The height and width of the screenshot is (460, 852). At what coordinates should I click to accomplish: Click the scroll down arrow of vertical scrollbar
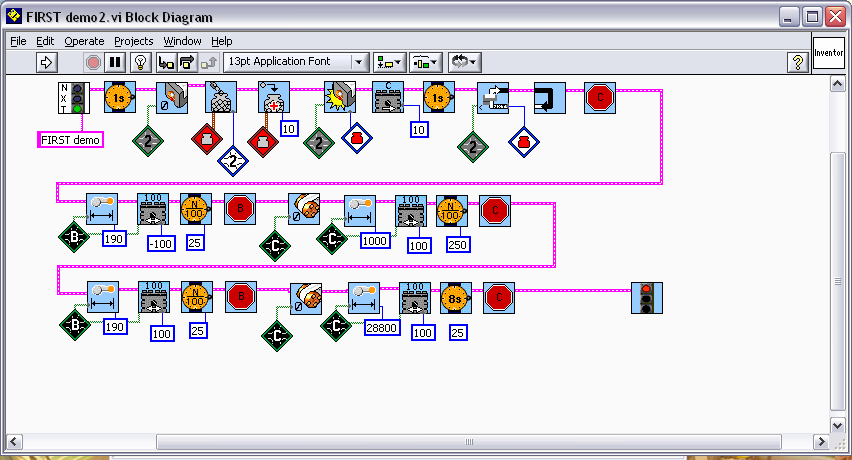[x=837, y=425]
